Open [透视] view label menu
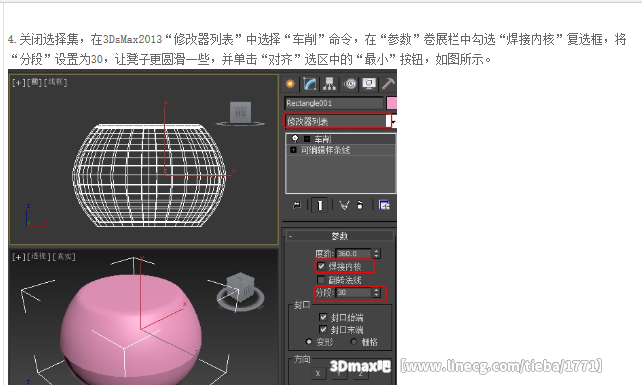642x385 pixels. point(39,256)
